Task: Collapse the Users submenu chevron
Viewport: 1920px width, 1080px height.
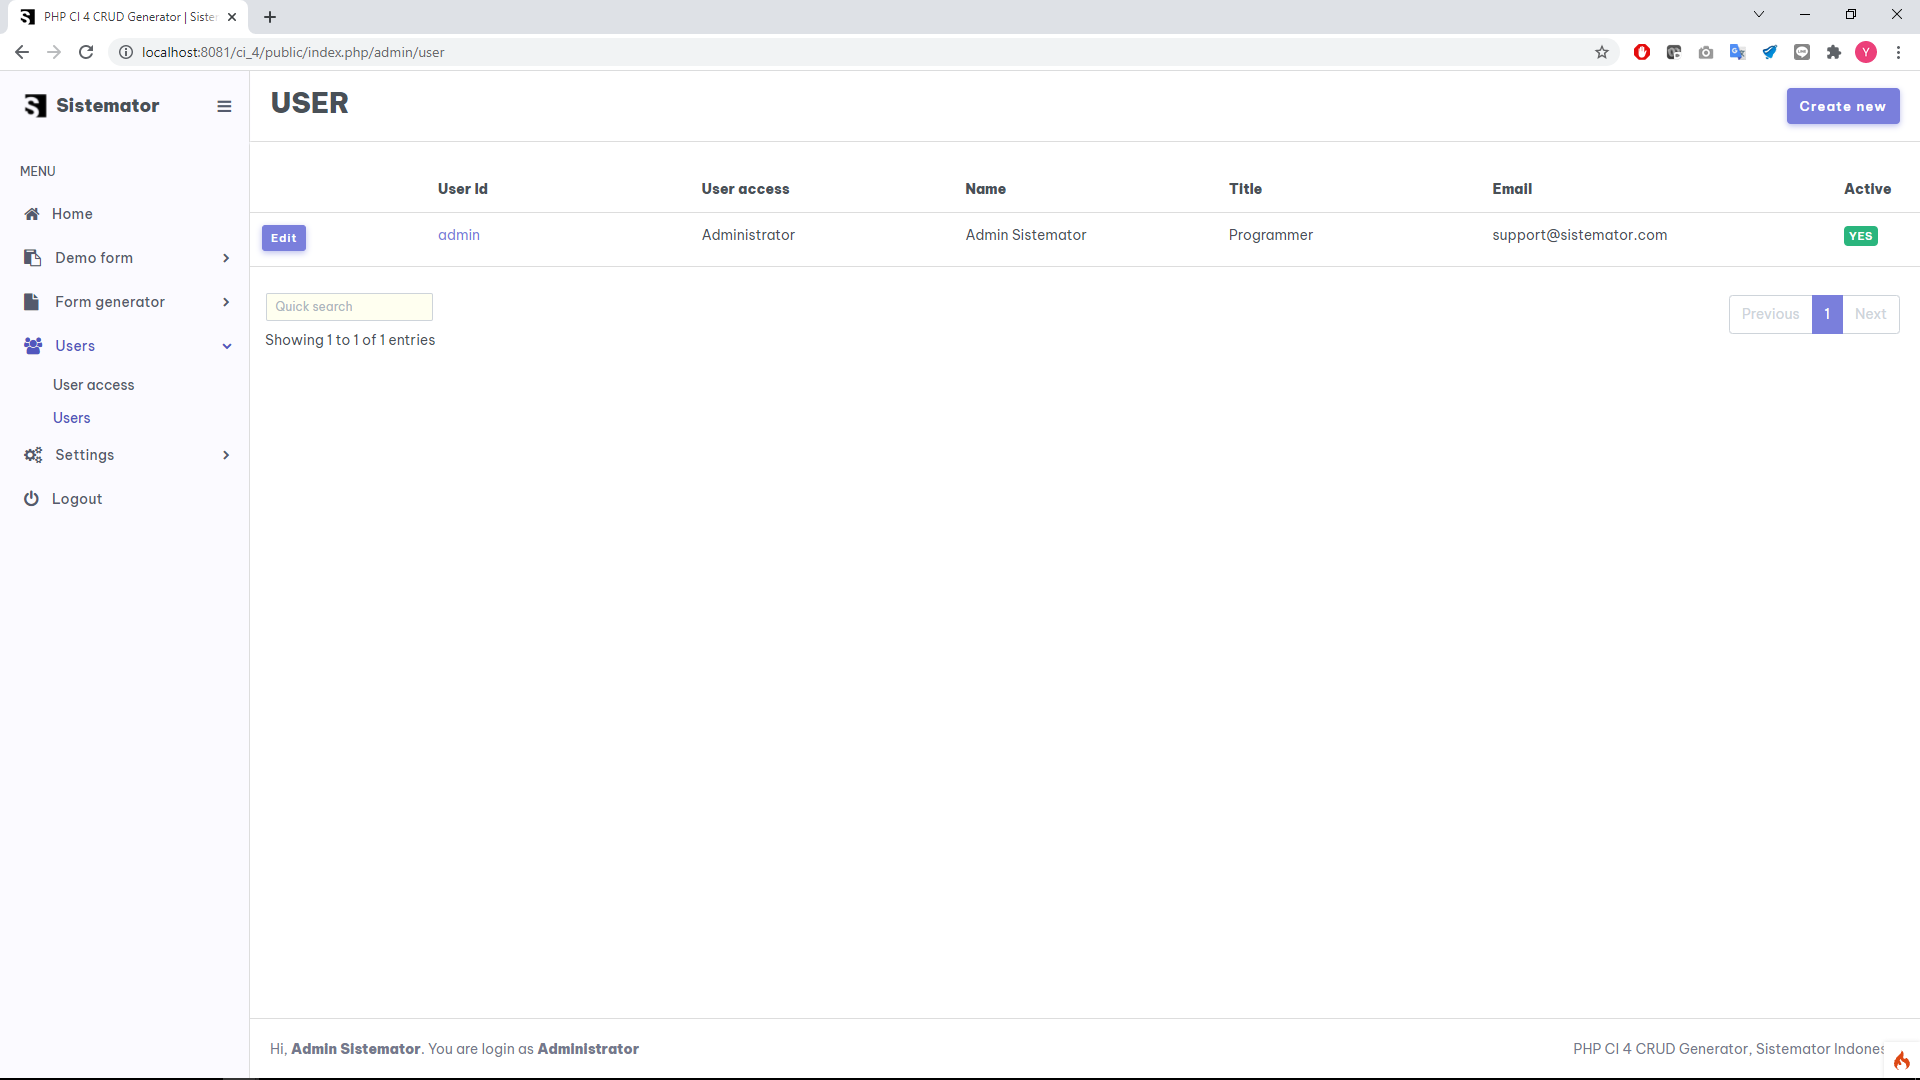Action: tap(227, 346)
